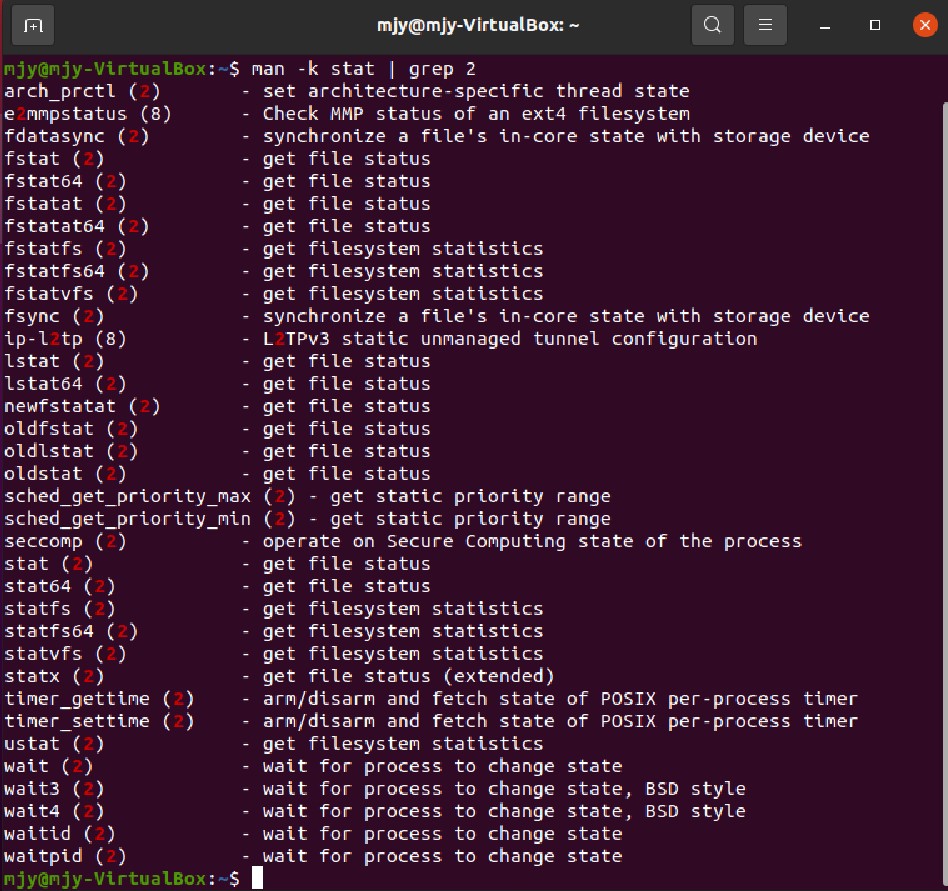Click the cursor at the bottom prompt

257,878
